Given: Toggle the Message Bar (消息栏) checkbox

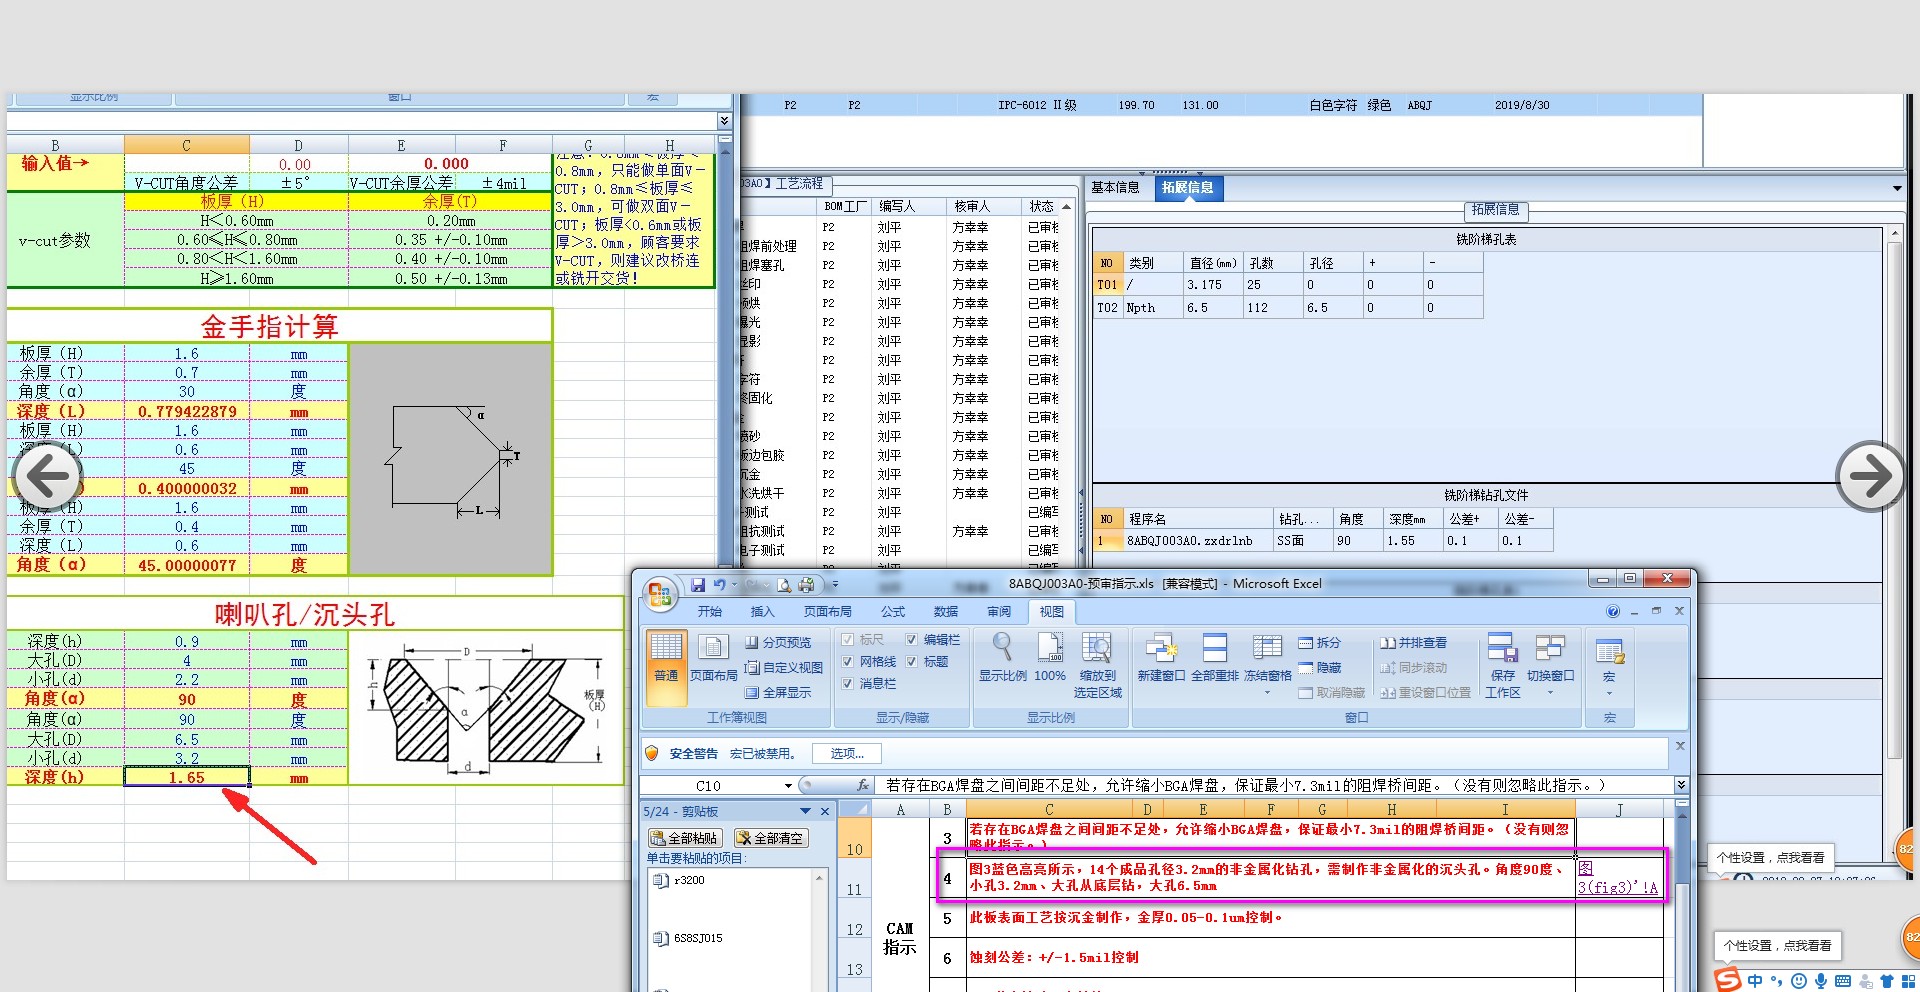Looking at the screenshot, I should point(848,683).
